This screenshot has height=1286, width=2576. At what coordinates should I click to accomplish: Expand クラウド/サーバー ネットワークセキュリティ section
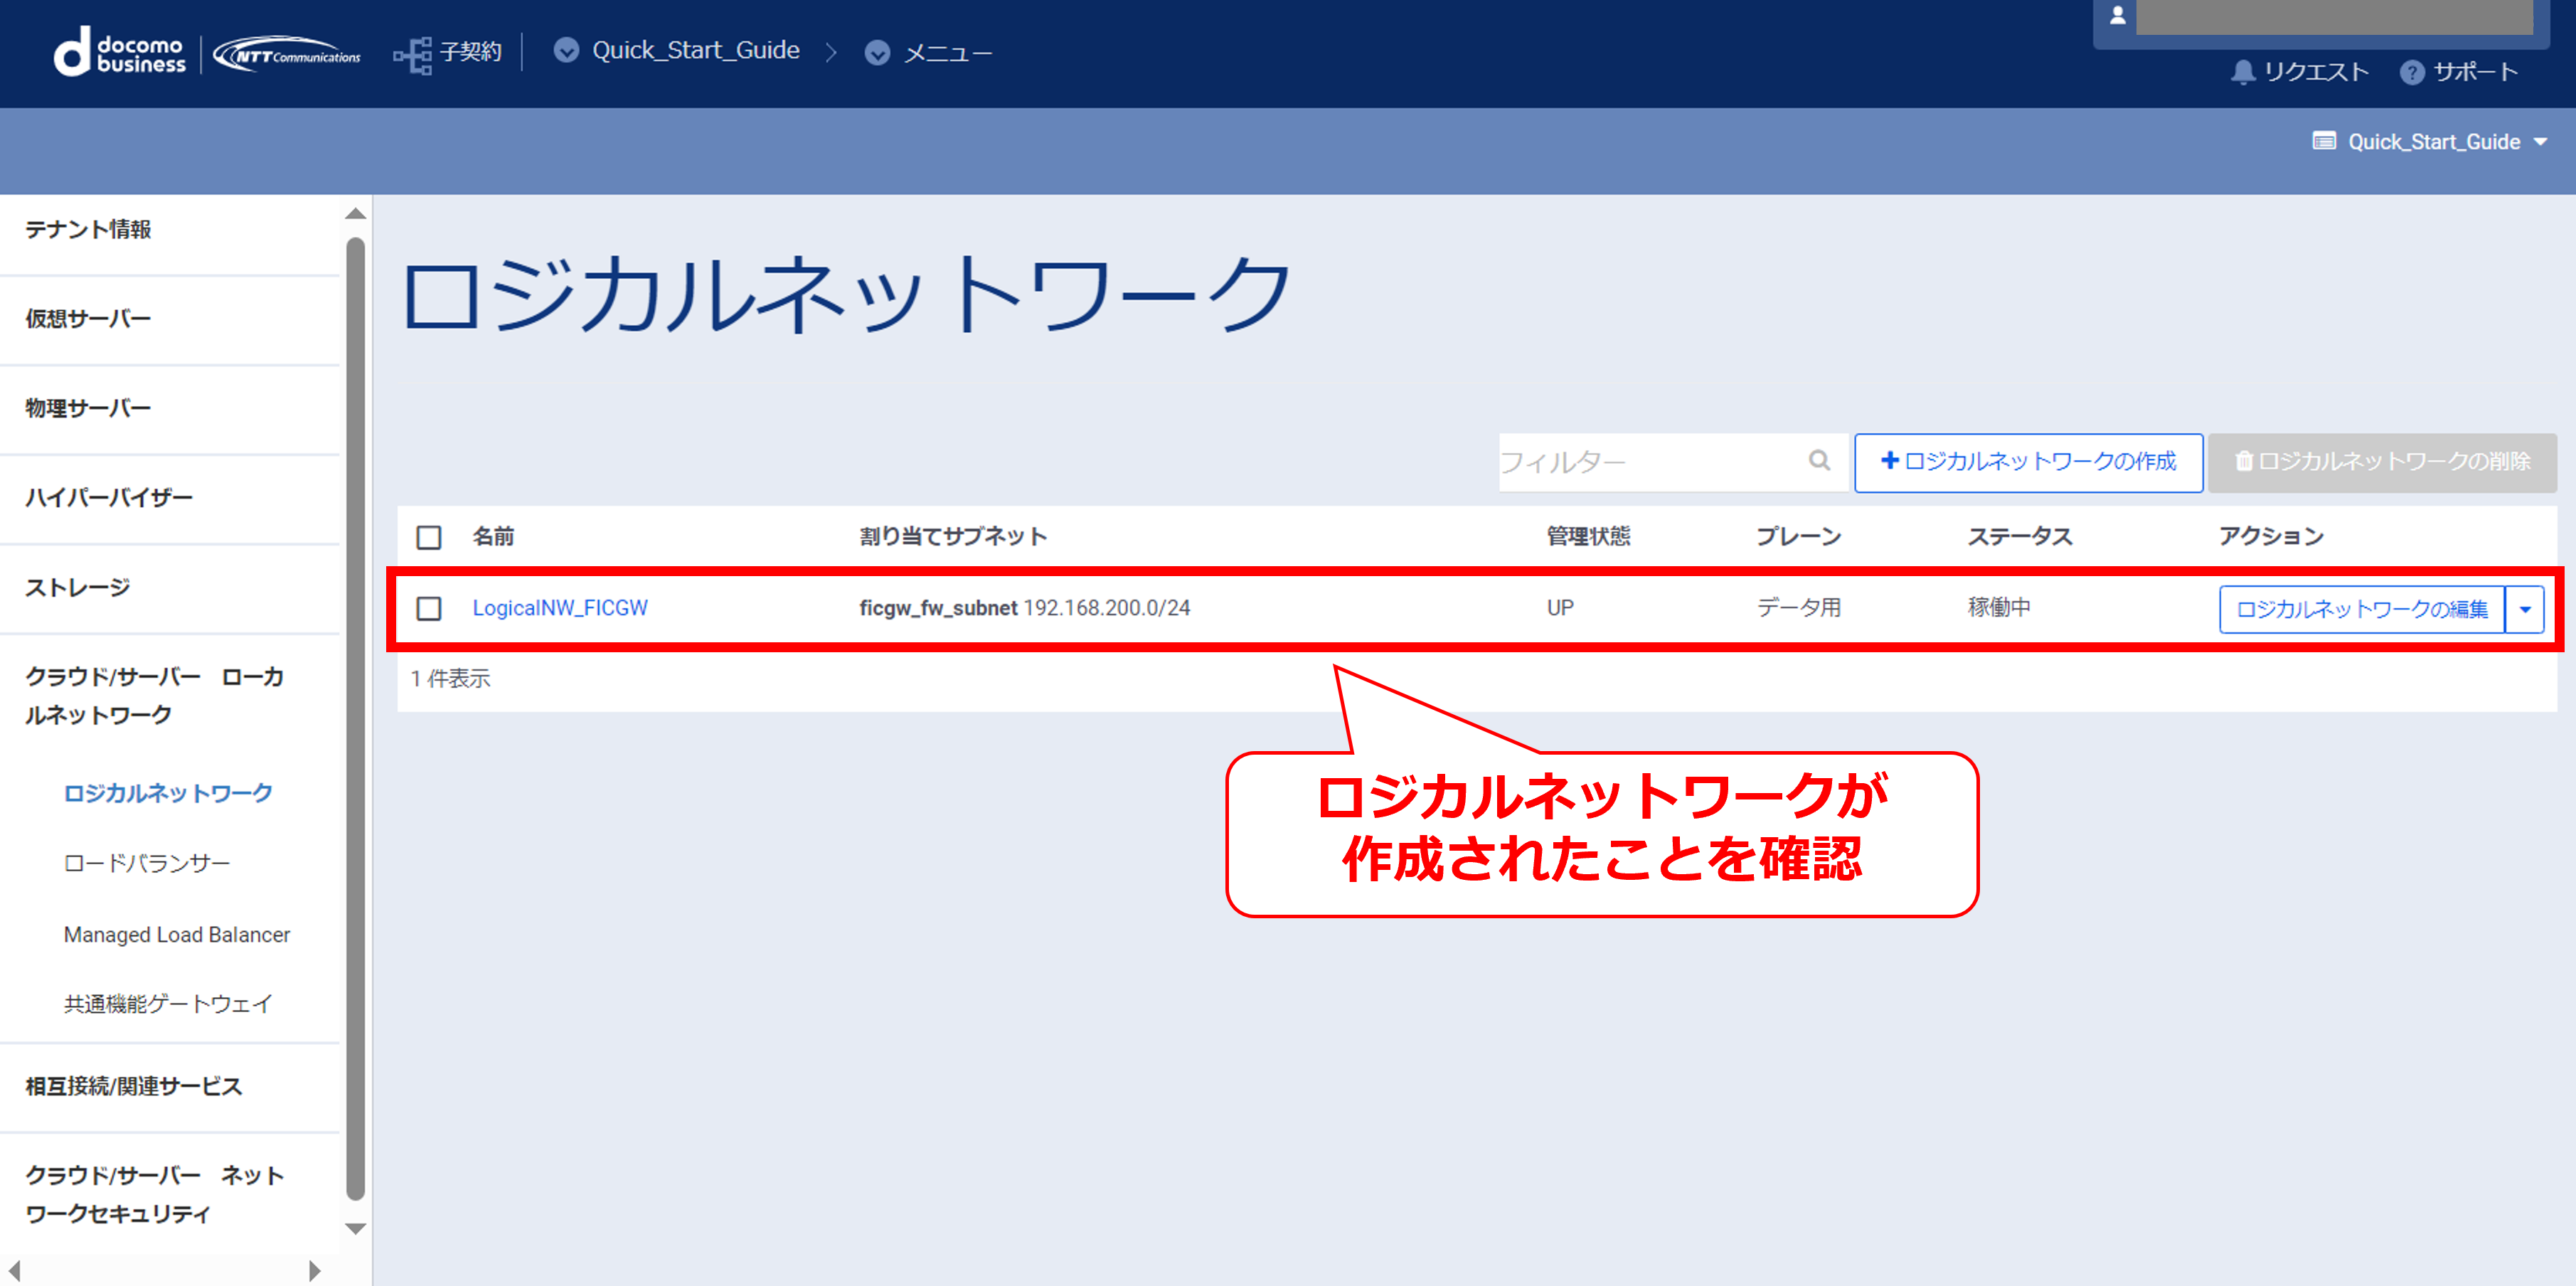point(154,1194)
